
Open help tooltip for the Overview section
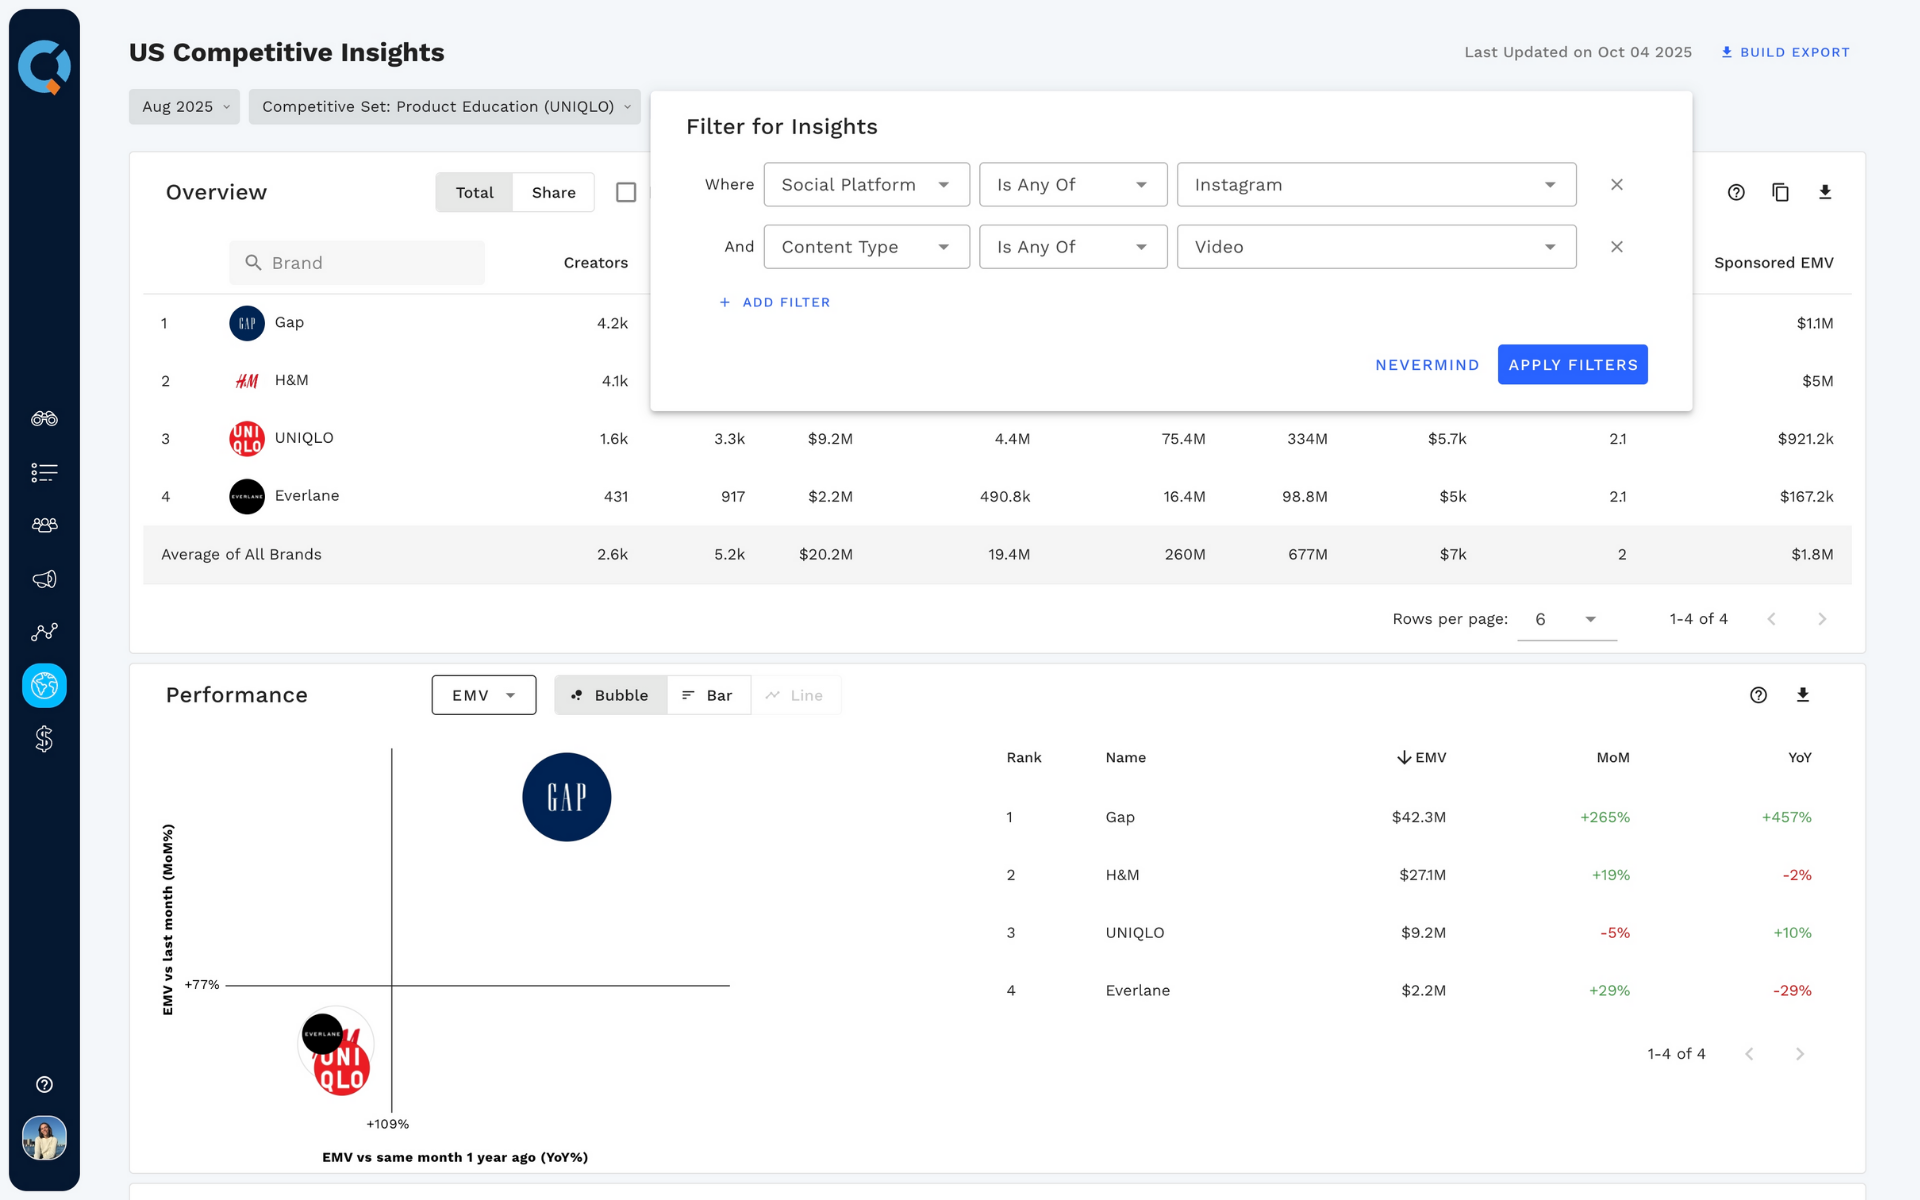click(1736, 192)
